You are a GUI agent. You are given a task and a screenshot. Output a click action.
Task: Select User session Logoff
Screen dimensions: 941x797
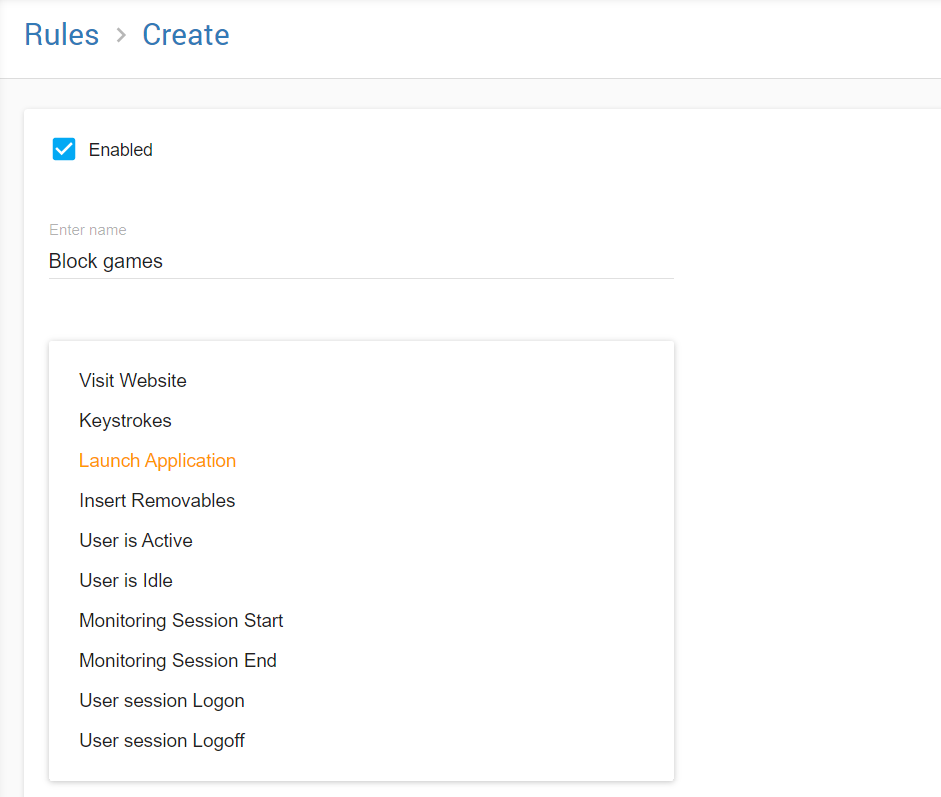[x=162, y=741]
